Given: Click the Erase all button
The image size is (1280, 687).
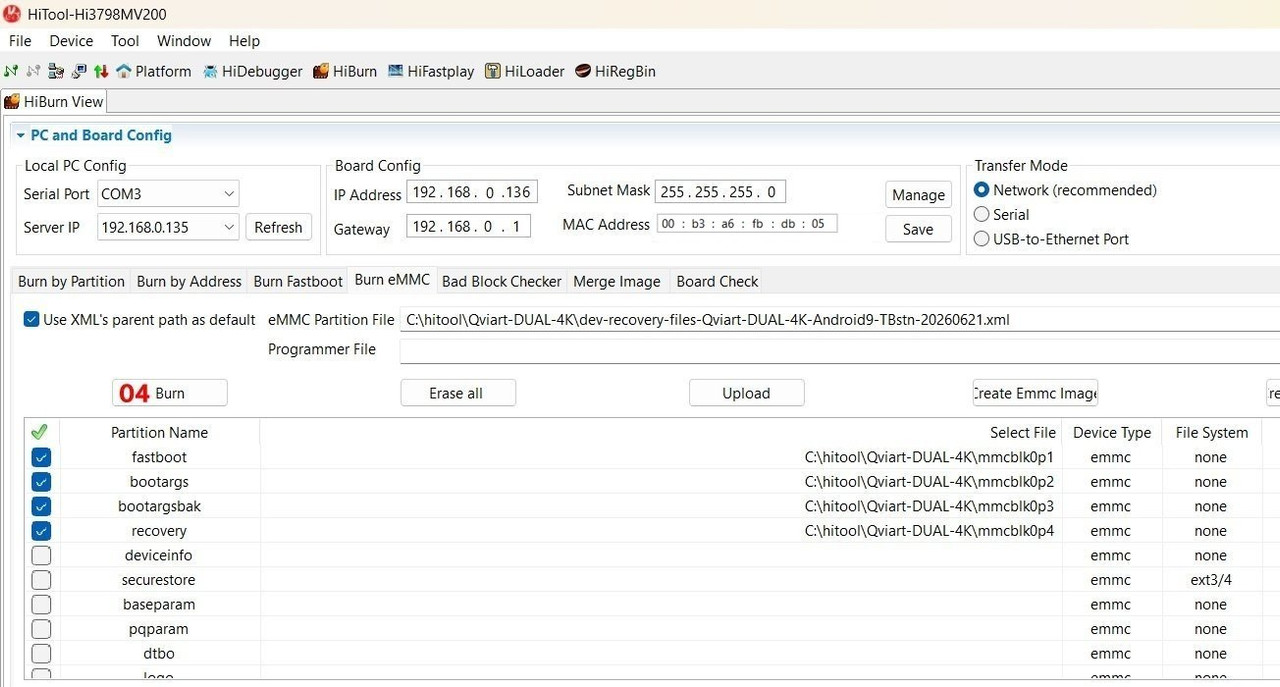Looking at the screenshot, I should coord(458,393).
